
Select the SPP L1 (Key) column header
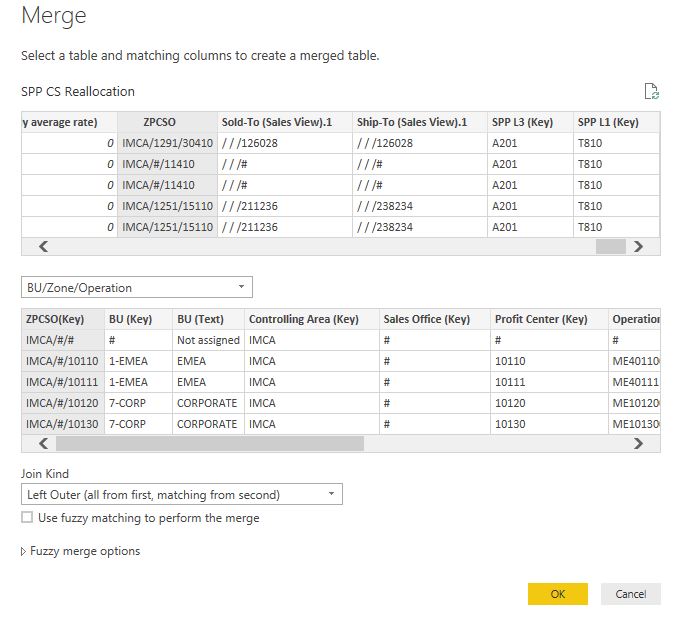pos(617,122)
